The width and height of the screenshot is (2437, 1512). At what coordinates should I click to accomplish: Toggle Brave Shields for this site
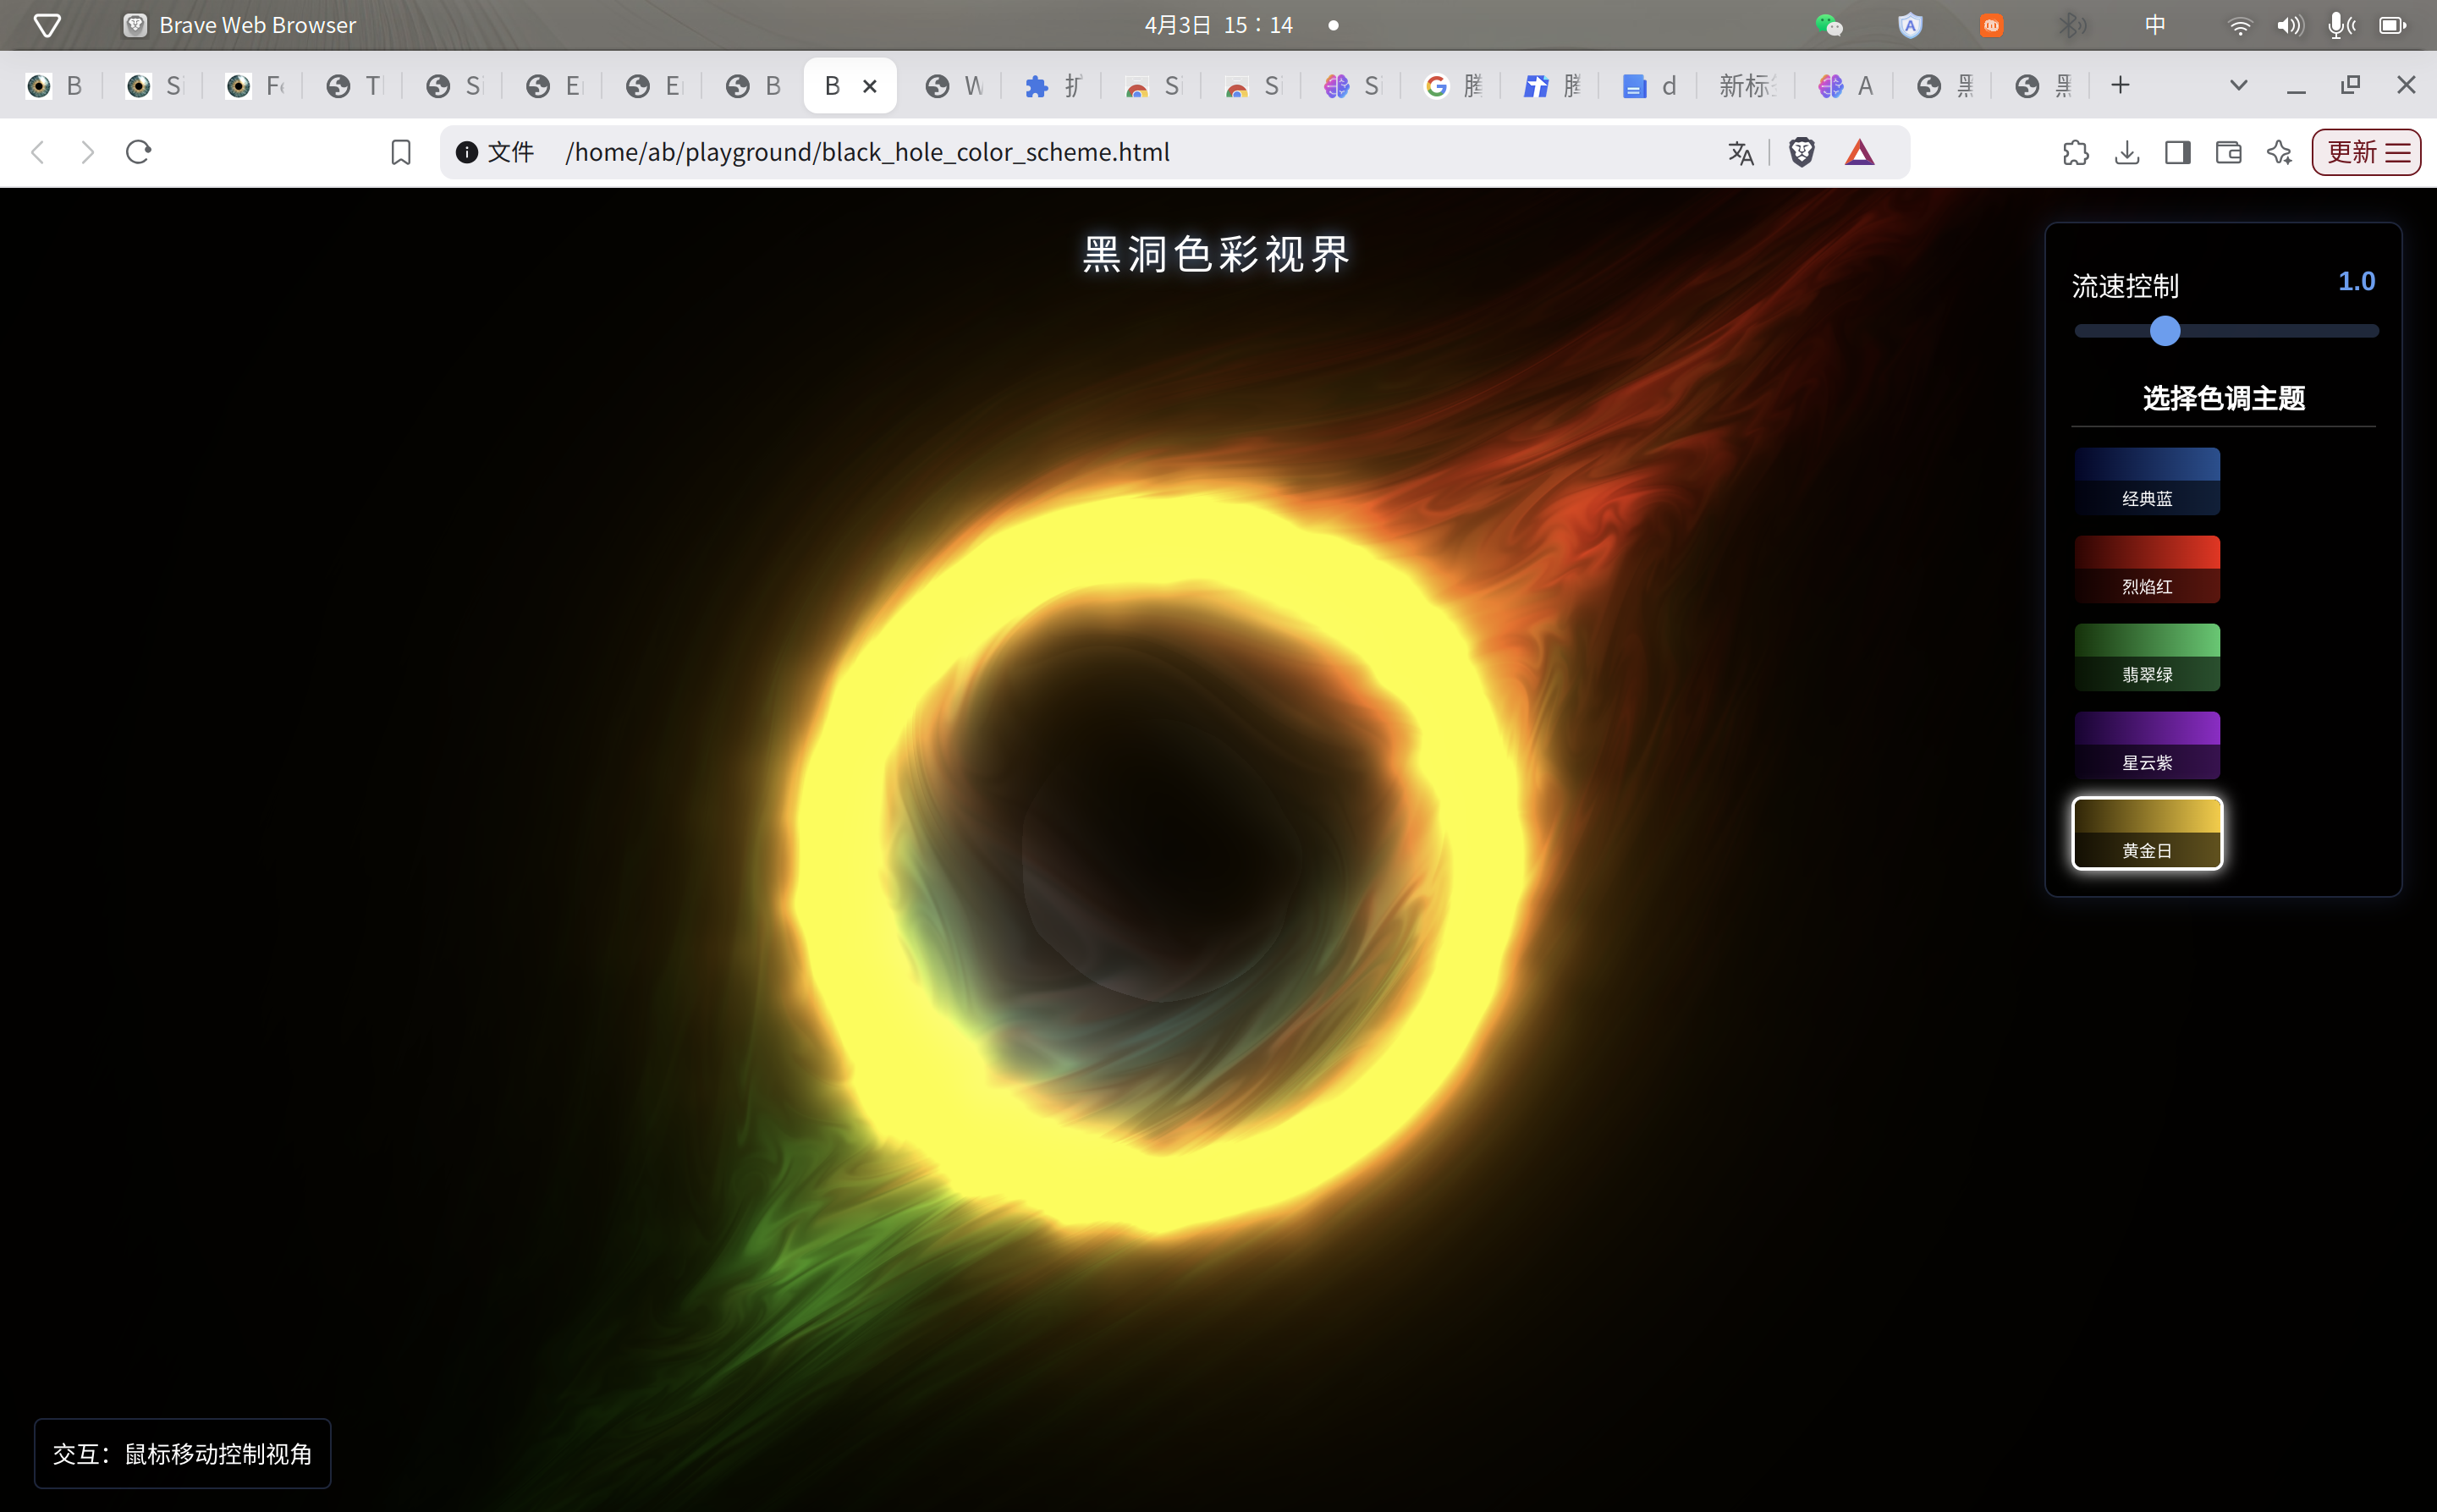tap(1802, 152)
